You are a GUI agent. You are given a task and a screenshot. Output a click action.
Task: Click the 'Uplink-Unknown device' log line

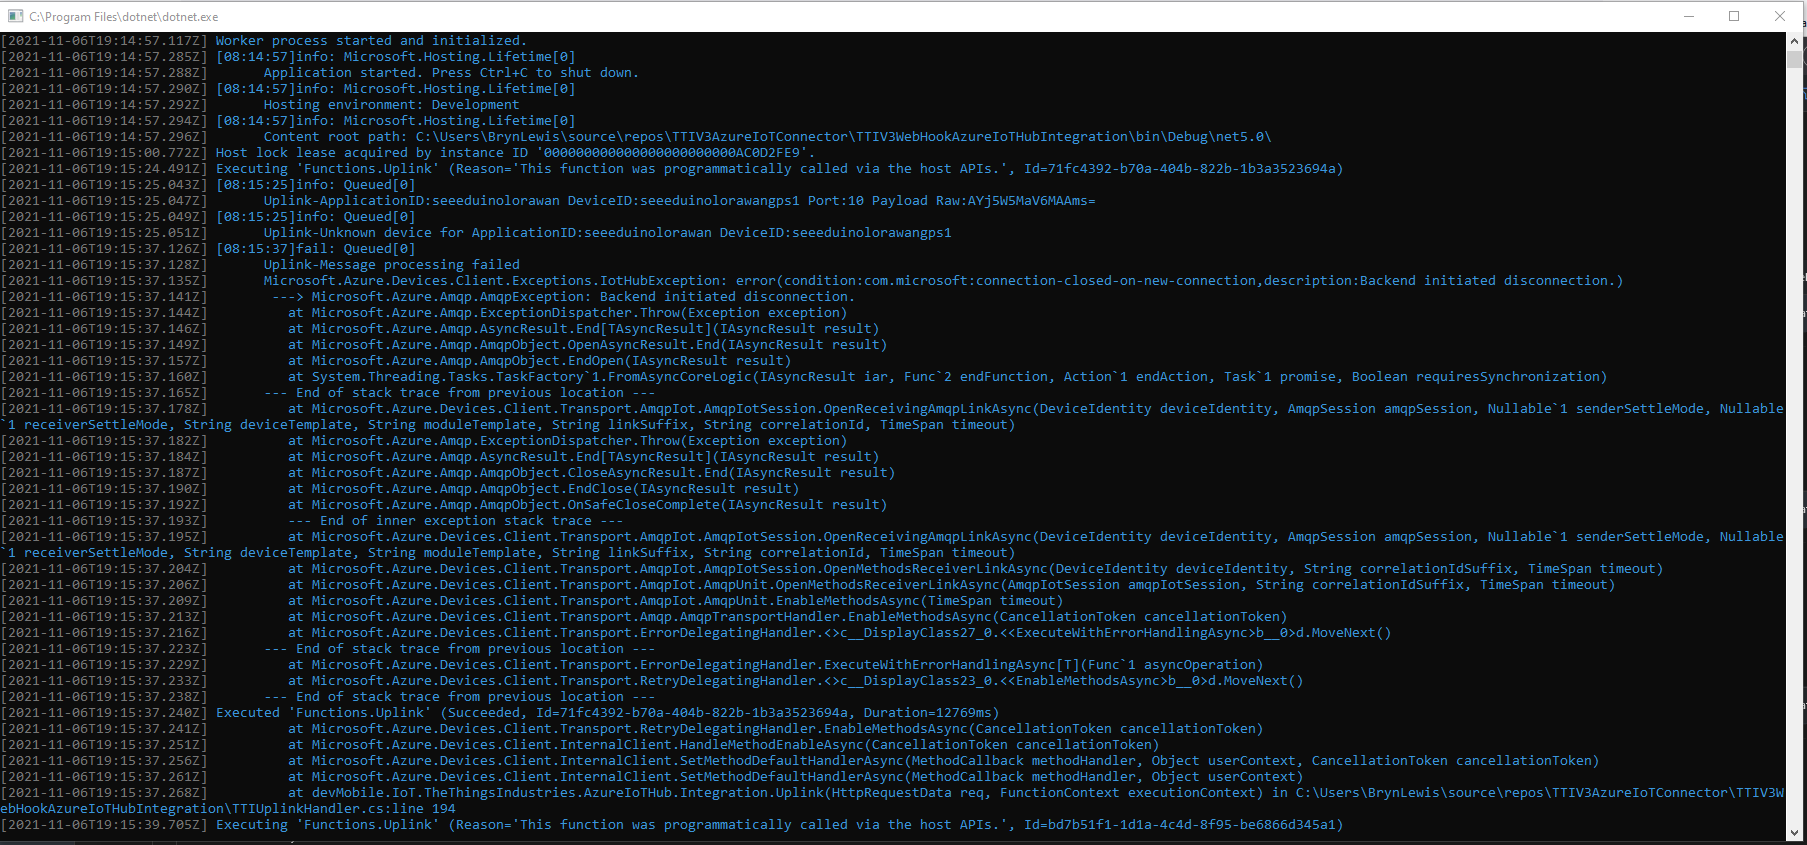(607, 233)
